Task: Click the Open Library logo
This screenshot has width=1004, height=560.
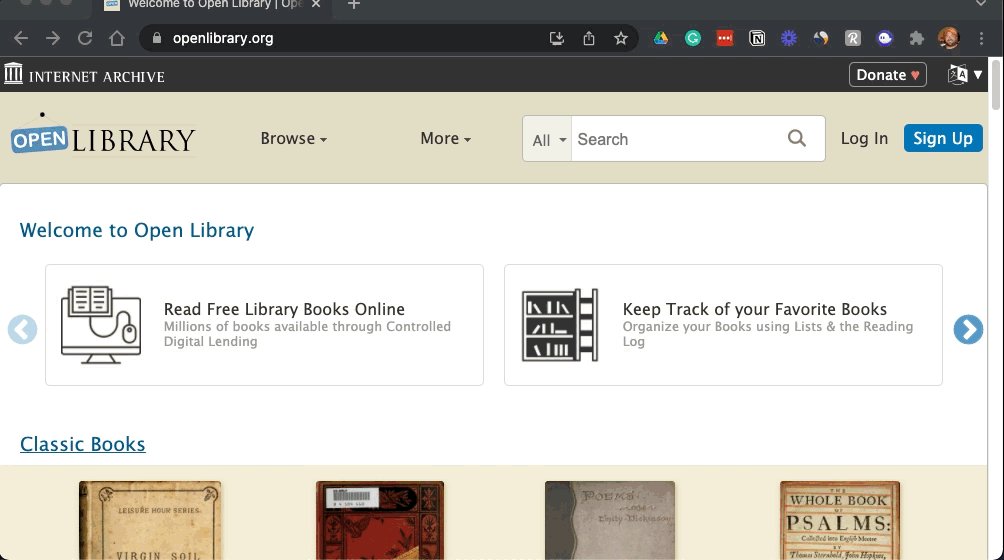Action: pos(102,136)
